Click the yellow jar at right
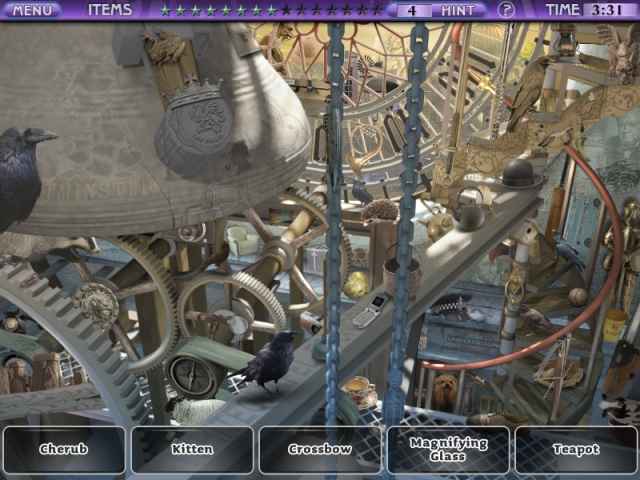640x480 pixels. (x=615, y=325)
